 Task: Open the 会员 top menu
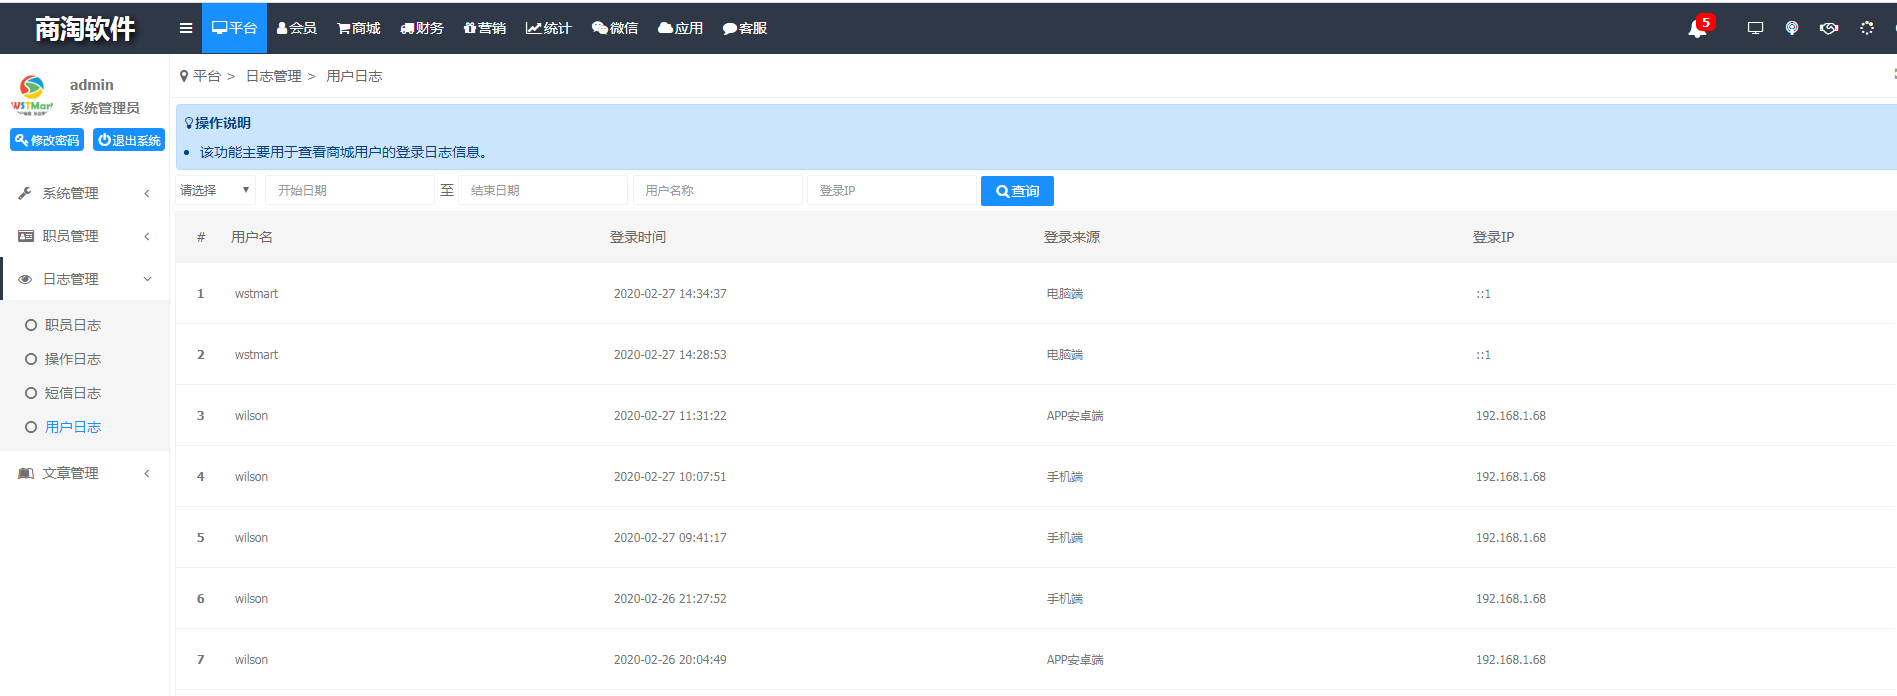click(x=297, y=28)
